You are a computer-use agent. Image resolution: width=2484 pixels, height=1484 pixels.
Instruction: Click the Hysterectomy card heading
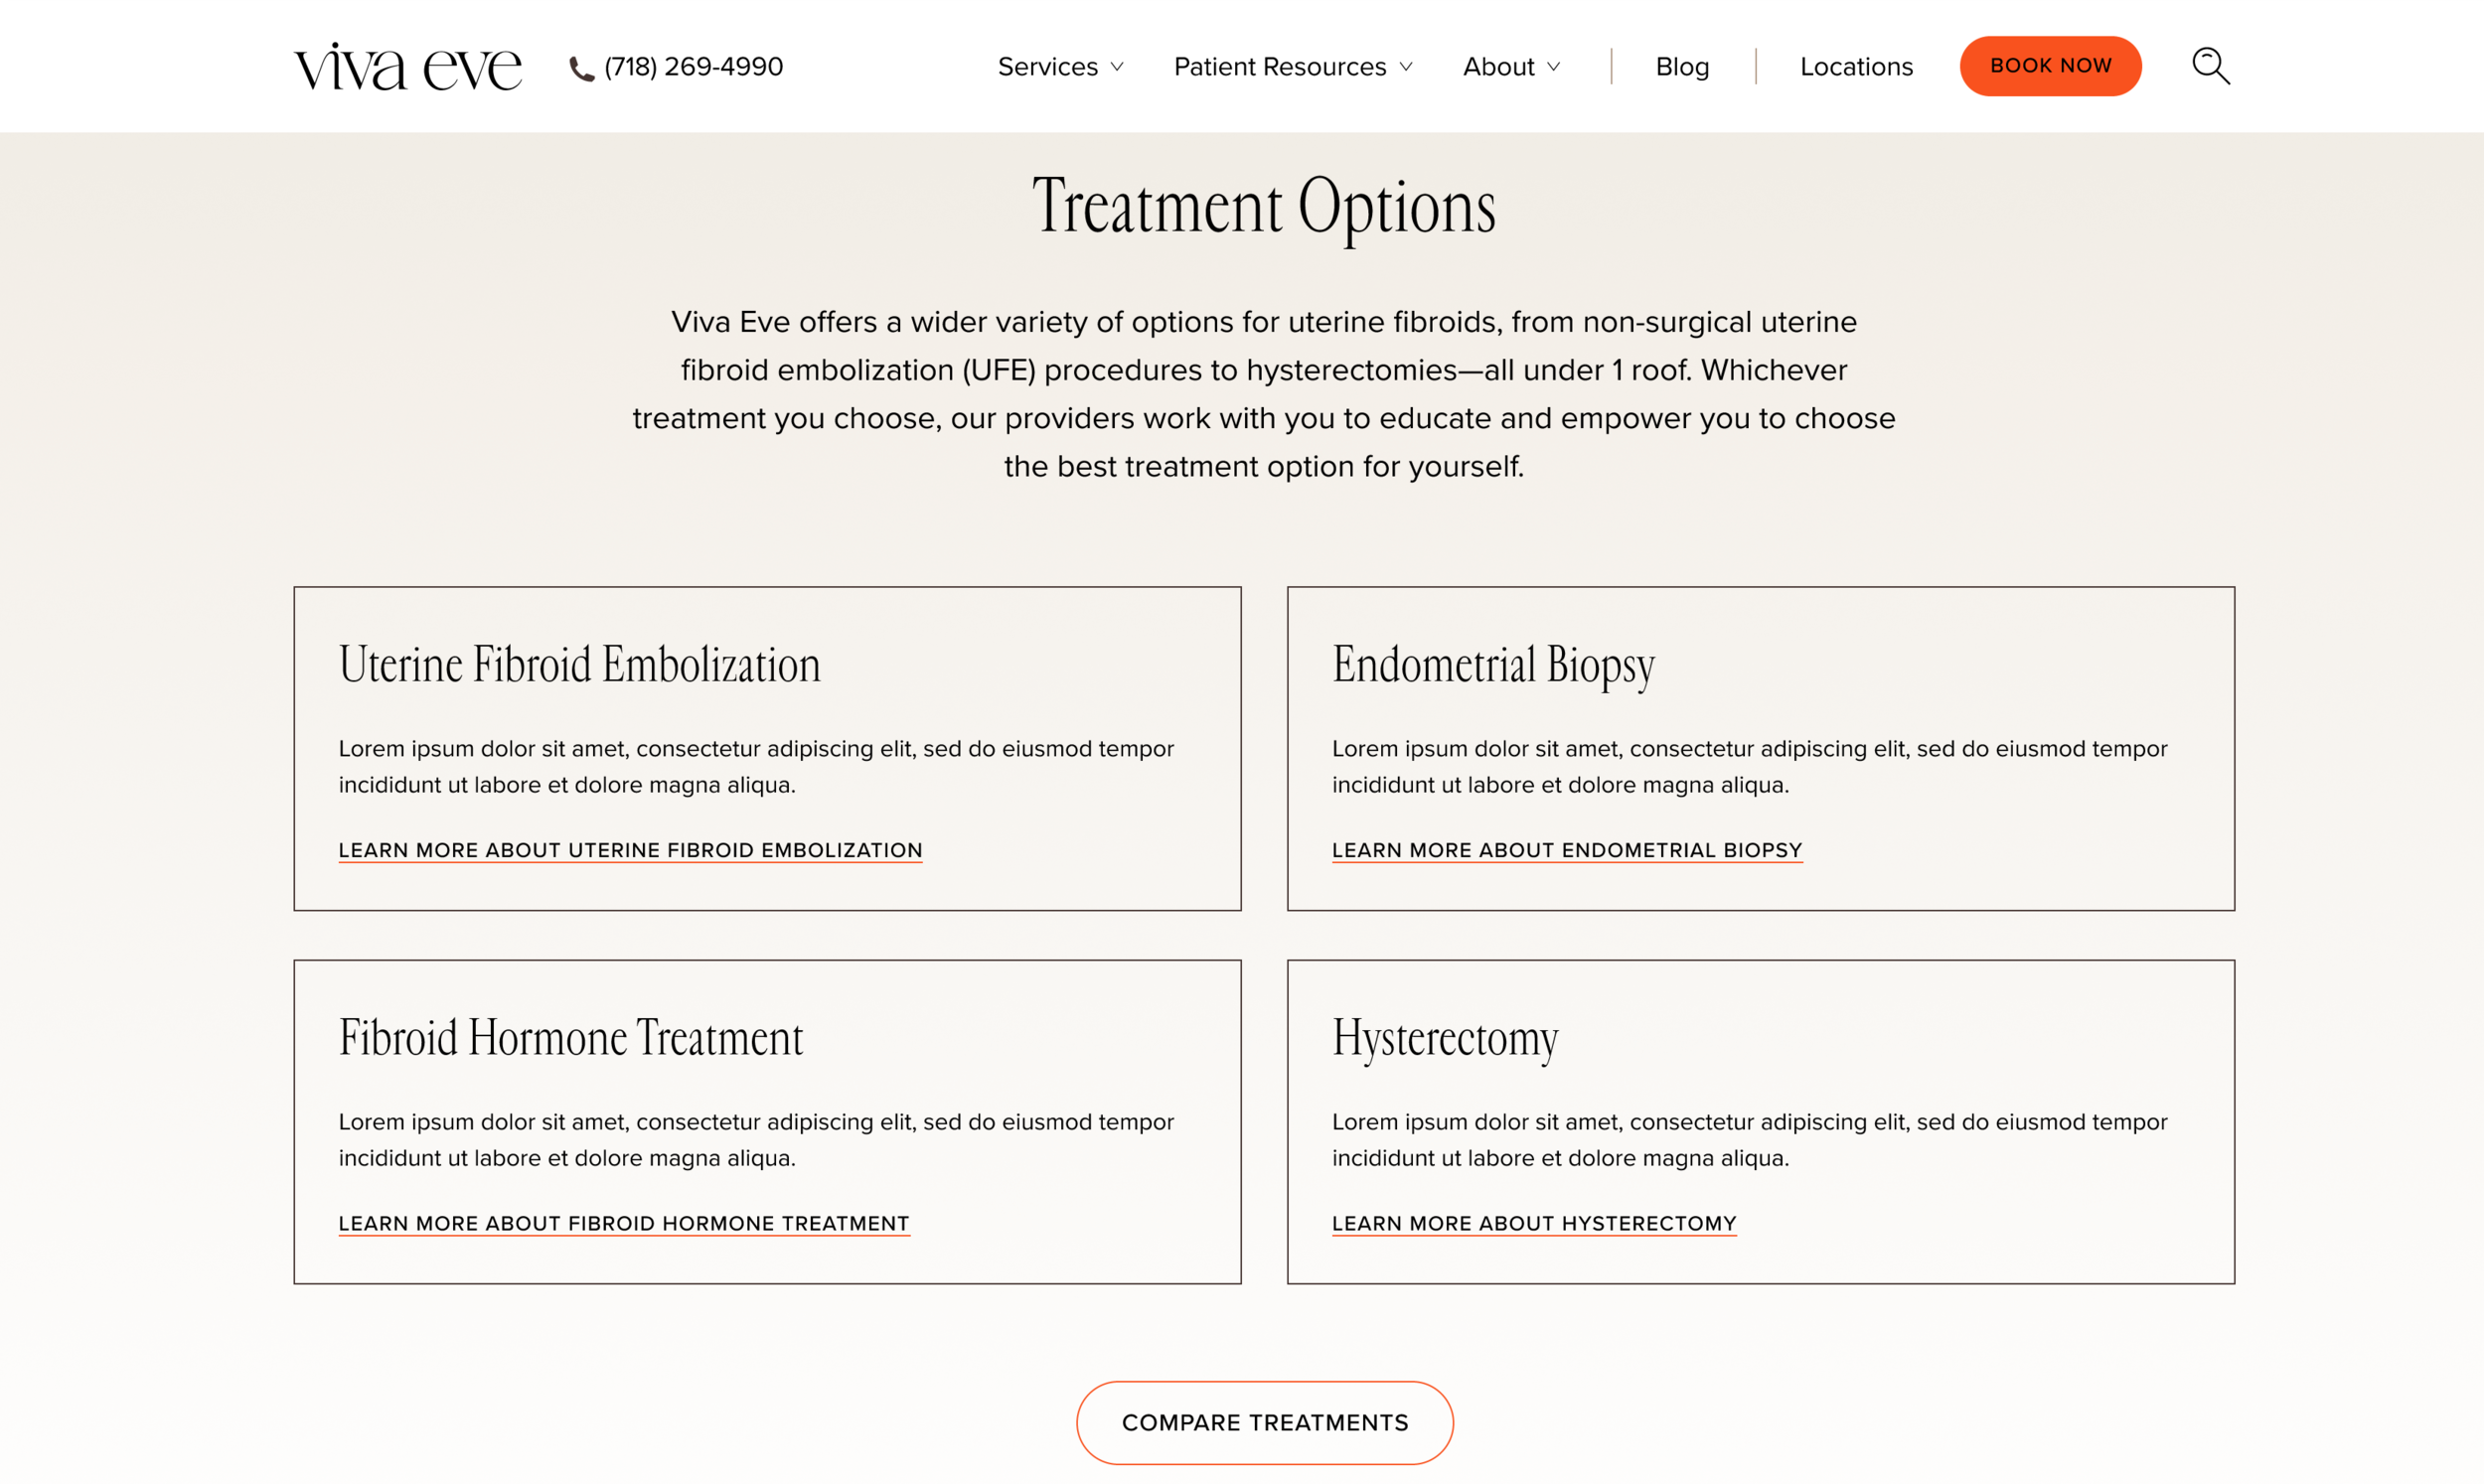click(1444, 1038)
